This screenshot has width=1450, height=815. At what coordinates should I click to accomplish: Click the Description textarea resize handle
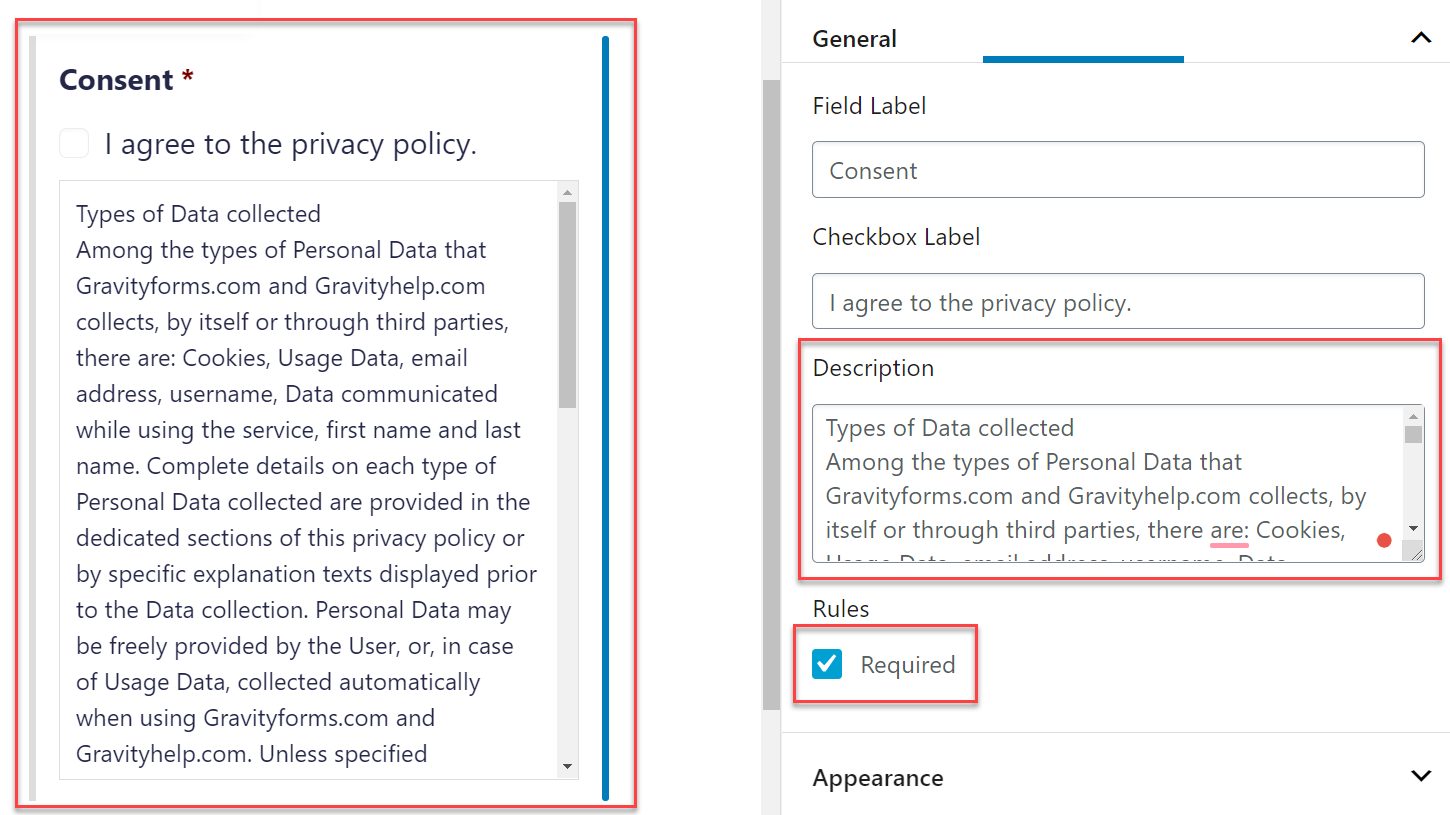[1413, 551]
